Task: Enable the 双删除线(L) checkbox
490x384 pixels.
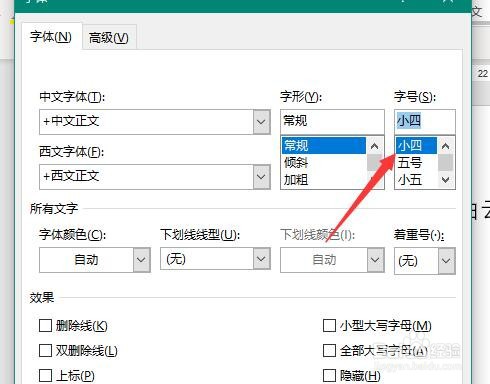Action: tap(46, 351)
